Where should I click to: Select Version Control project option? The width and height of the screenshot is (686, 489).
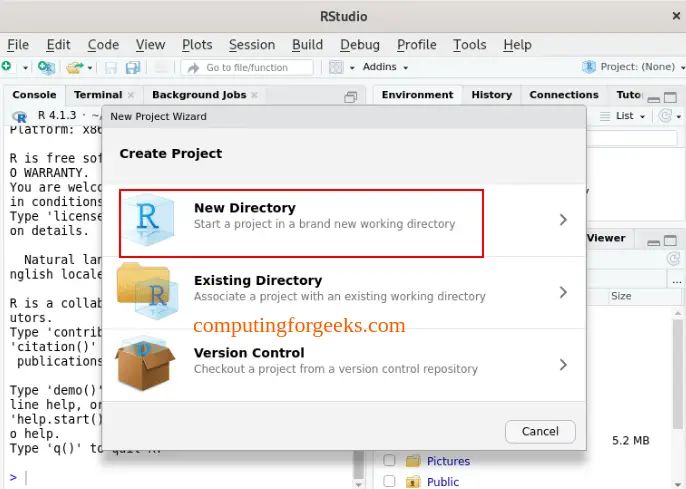click(x=343, y=365)
